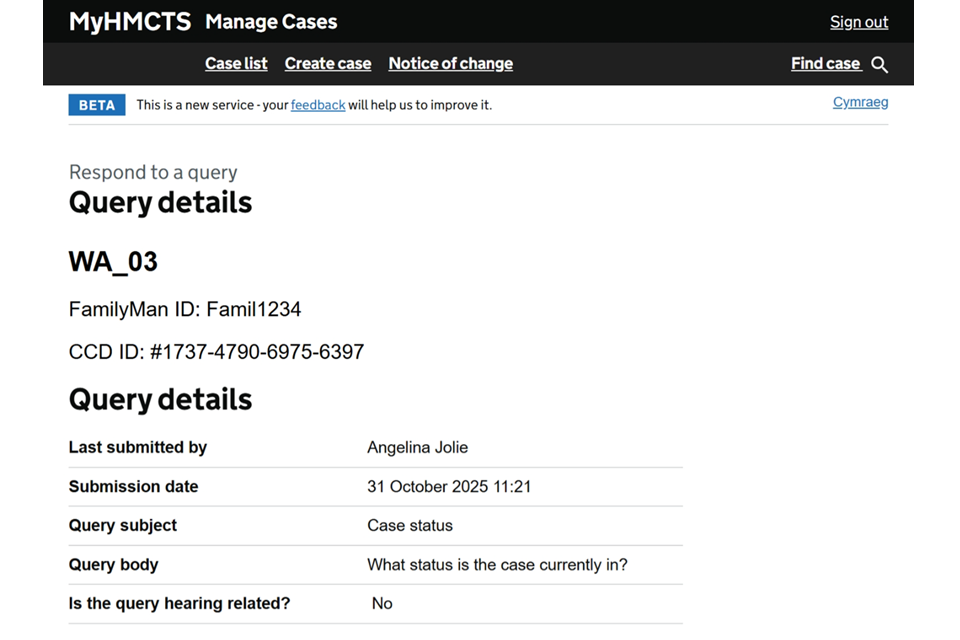The image size is (960, 640).
Task: Switch language to Cymraeg
Action: (860, 102)
